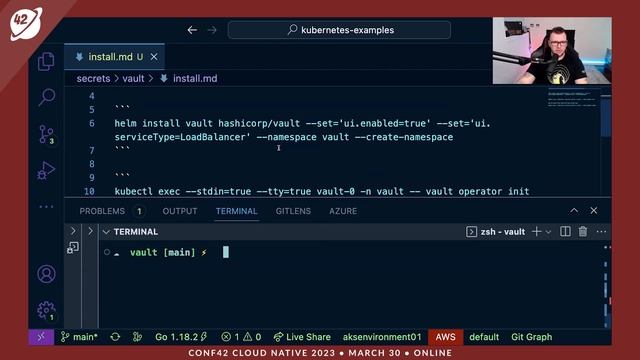Click the helm install line 6

tap(302, 130)
